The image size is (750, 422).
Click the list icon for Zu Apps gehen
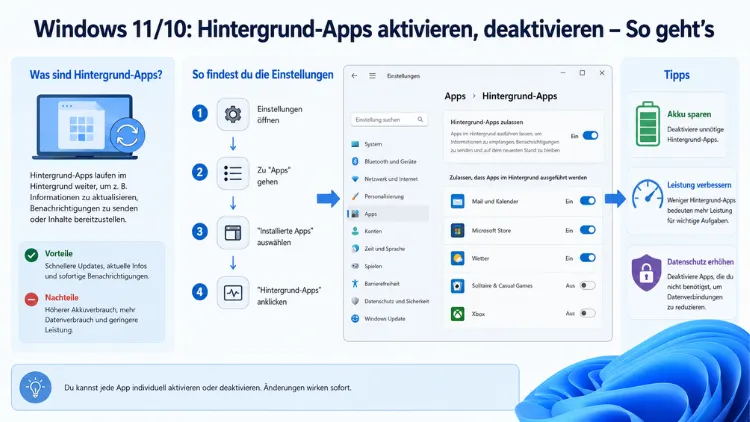tap(233, 173)
